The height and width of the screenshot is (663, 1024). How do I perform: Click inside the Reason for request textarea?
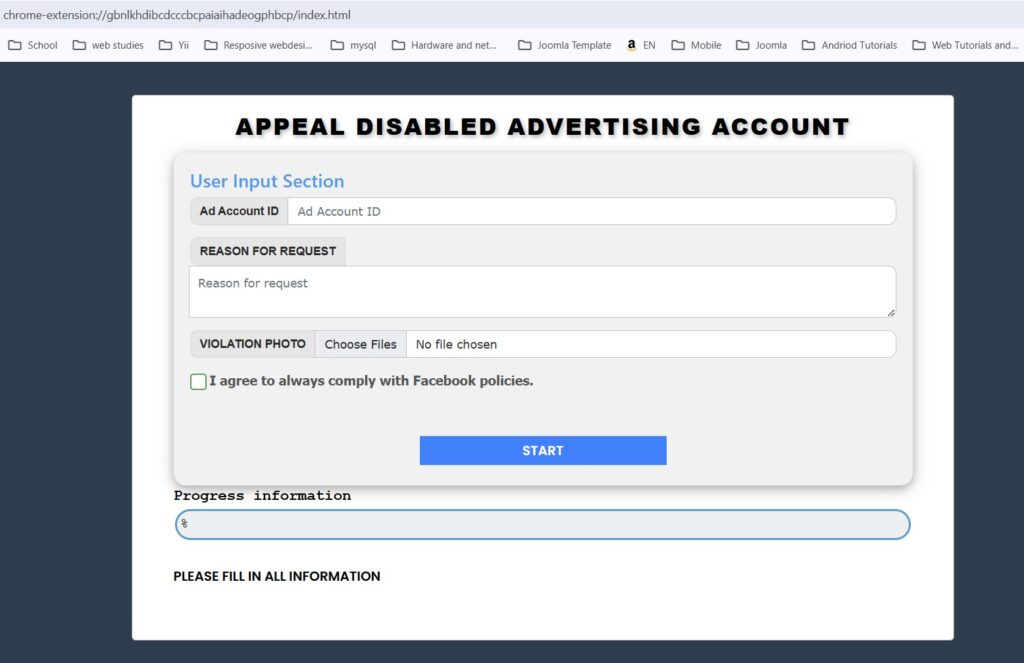tap(540, 291)
